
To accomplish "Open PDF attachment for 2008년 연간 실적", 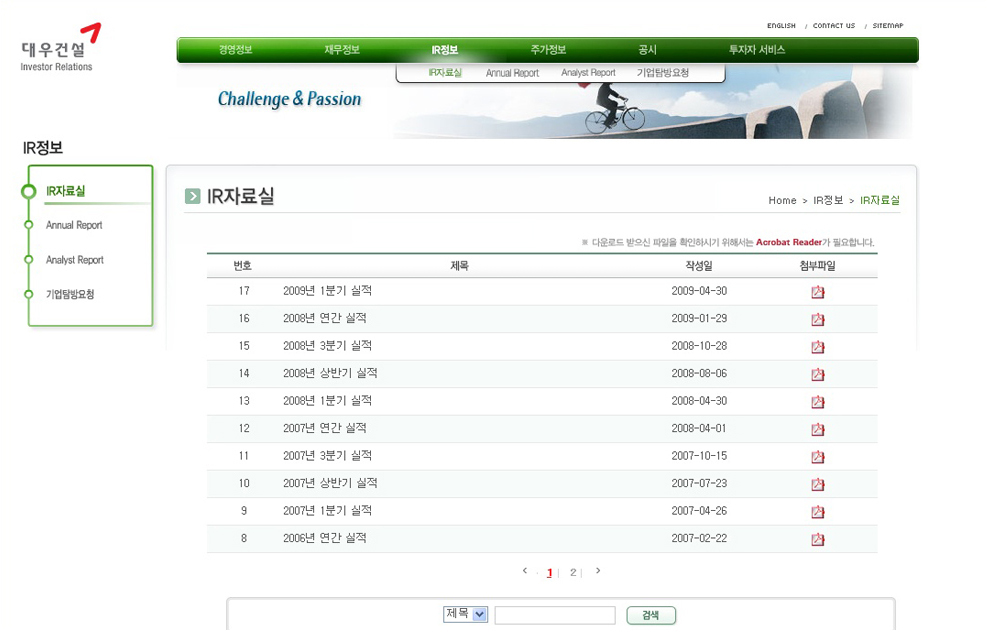I will coord(817,319).
